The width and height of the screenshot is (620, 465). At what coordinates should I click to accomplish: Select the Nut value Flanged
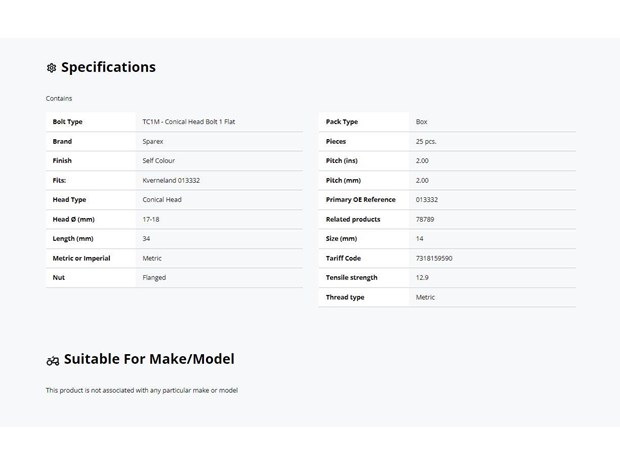(x=154, y=278)
